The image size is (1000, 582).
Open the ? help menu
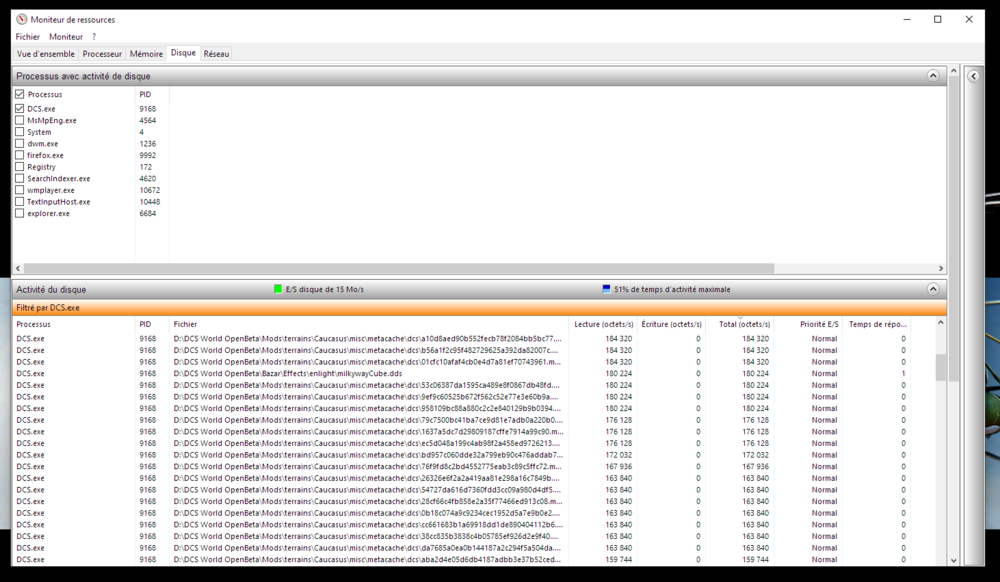[94, 37]
